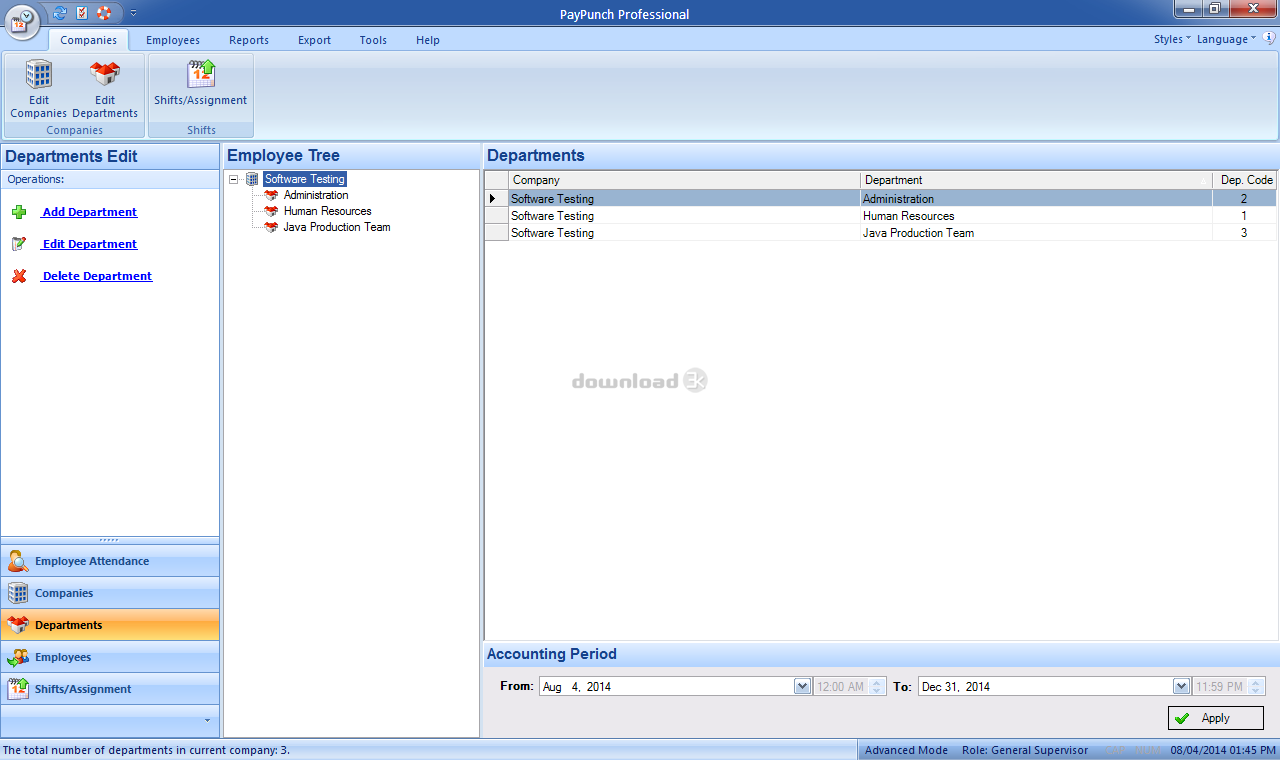The width and height of the screenshot is (1280, 760).
Task: Click the blue refresh arrows quick-access icon
Action: [60, 13]
